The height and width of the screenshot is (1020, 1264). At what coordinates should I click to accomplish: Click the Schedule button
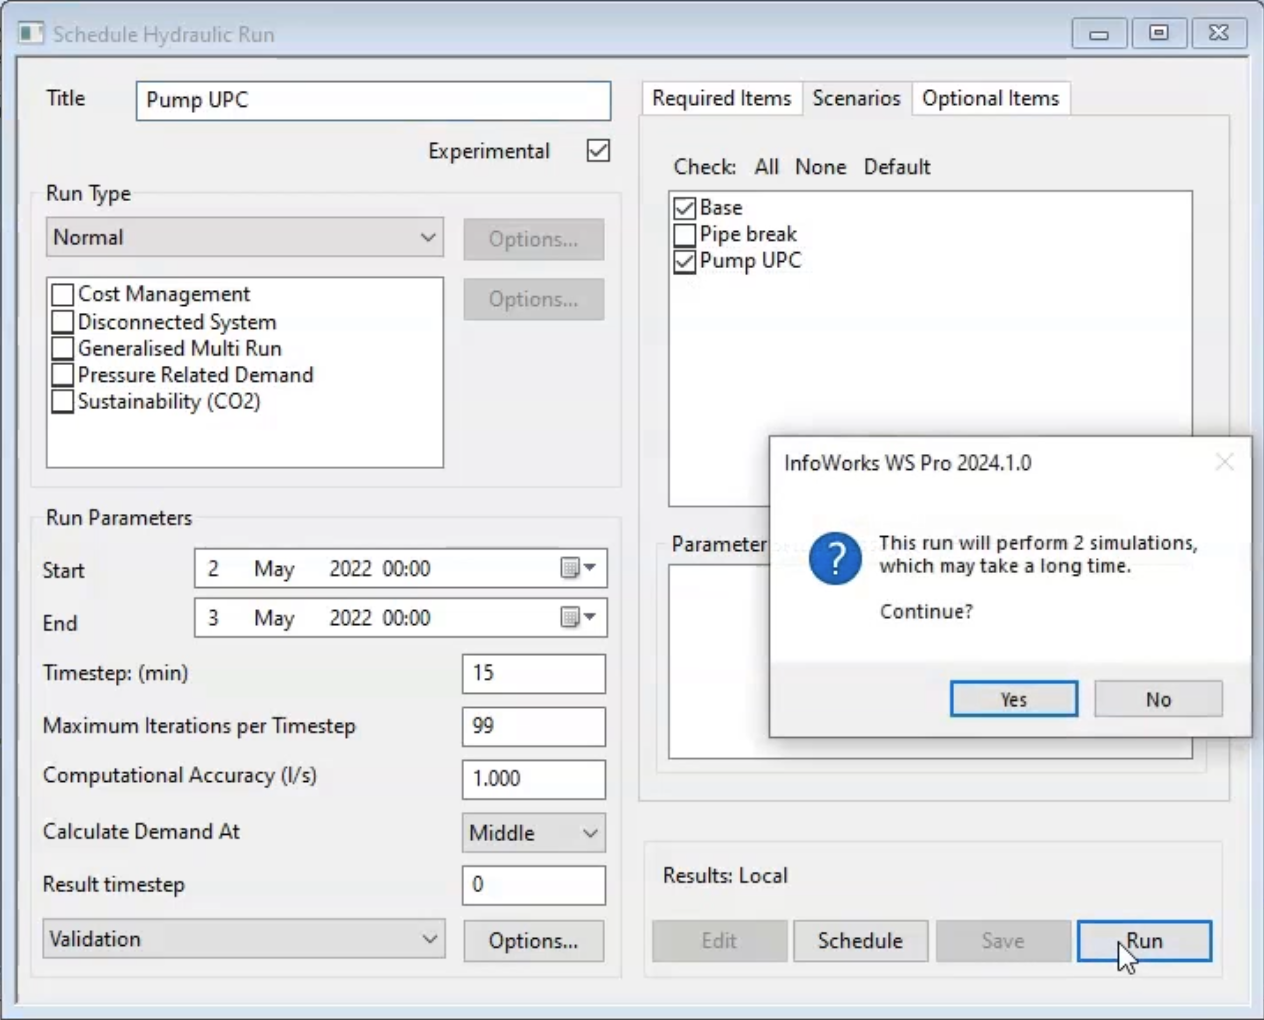click(860, 941)
